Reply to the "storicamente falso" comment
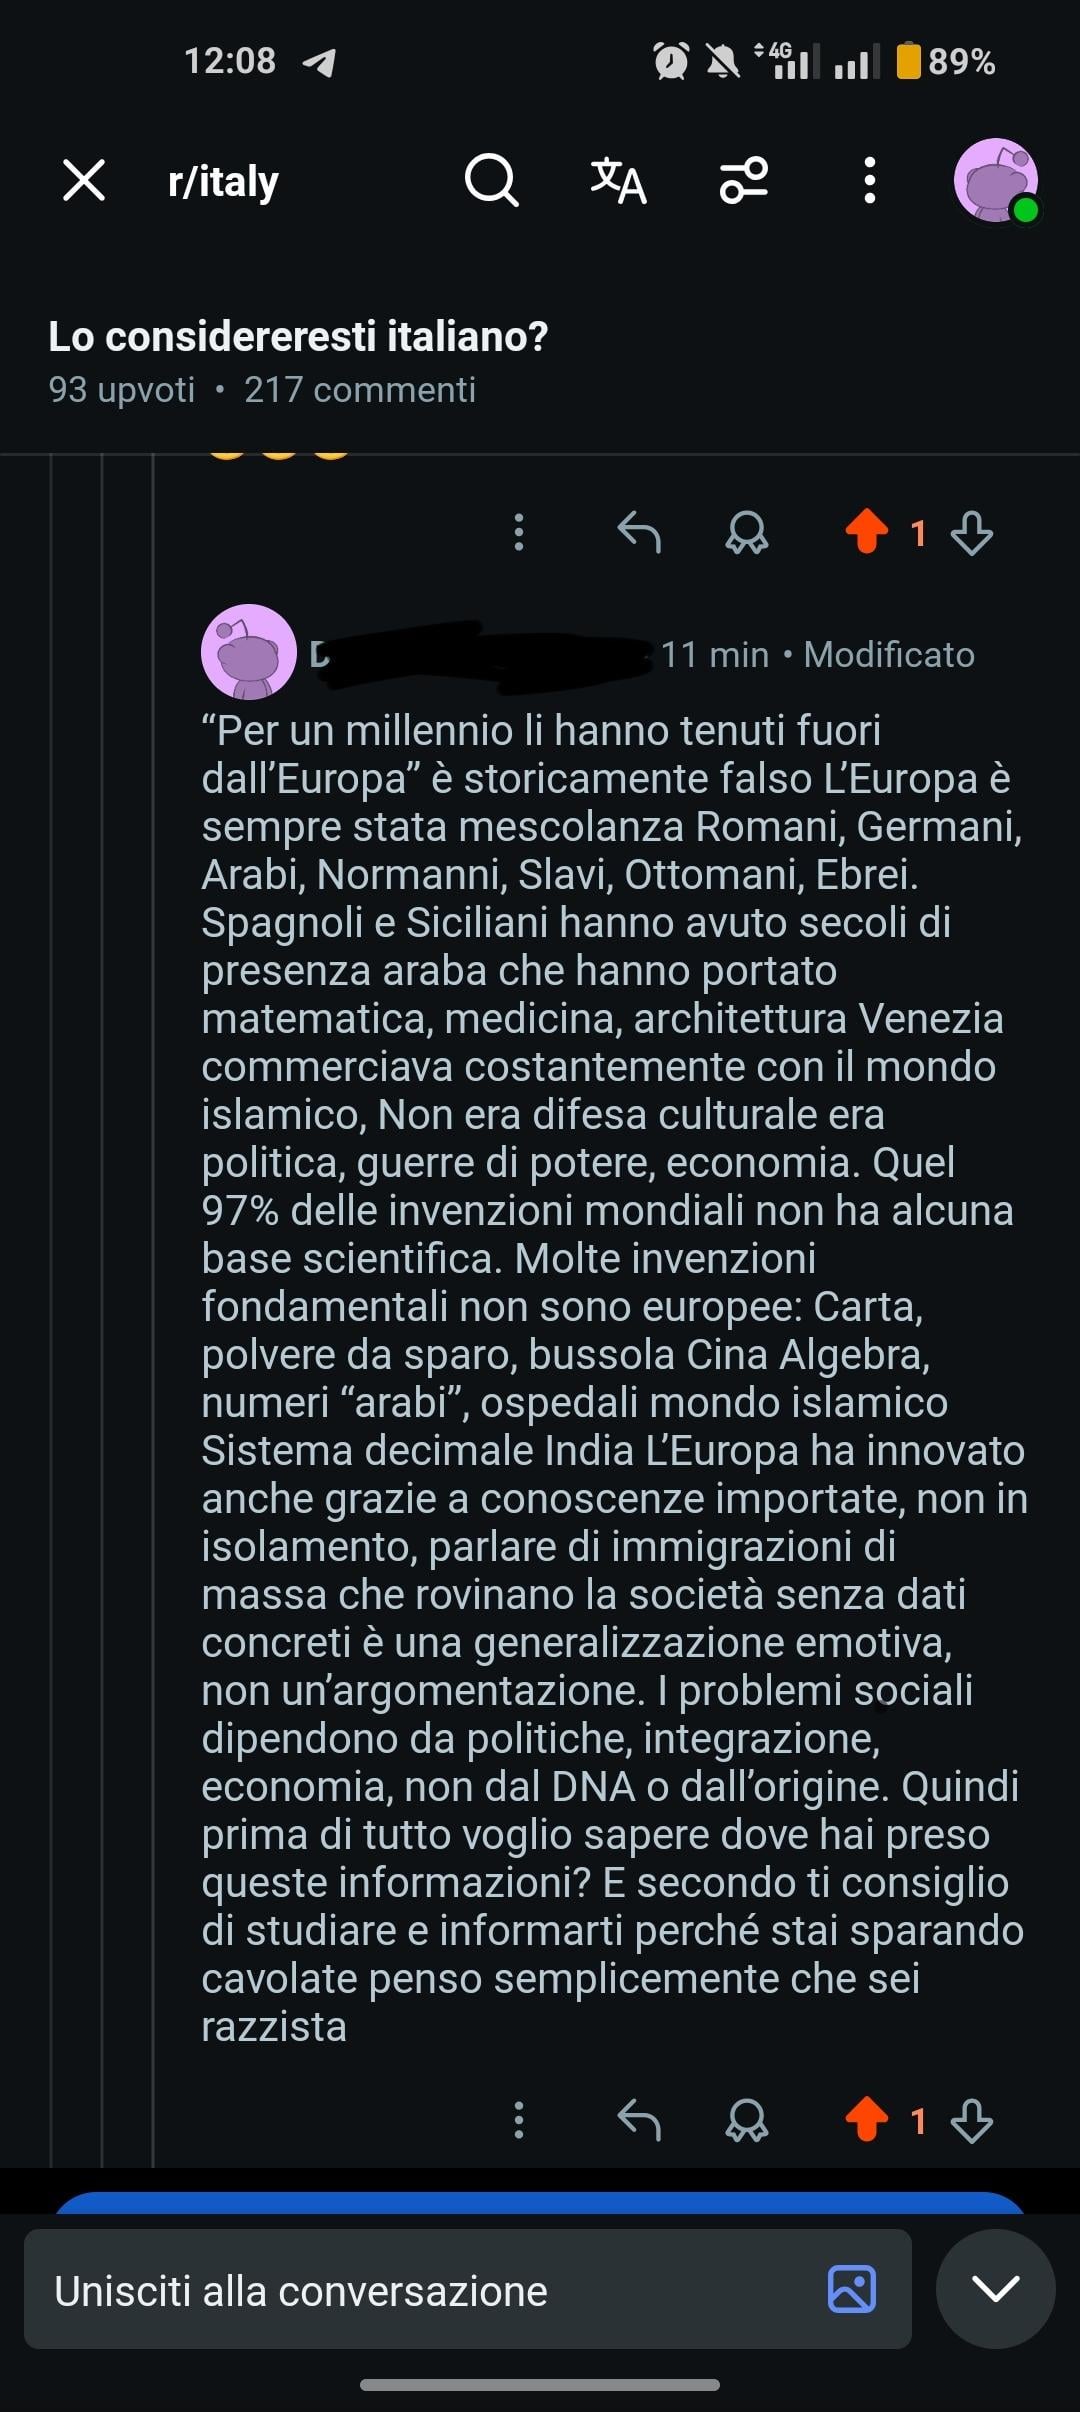 point(639,2120)
